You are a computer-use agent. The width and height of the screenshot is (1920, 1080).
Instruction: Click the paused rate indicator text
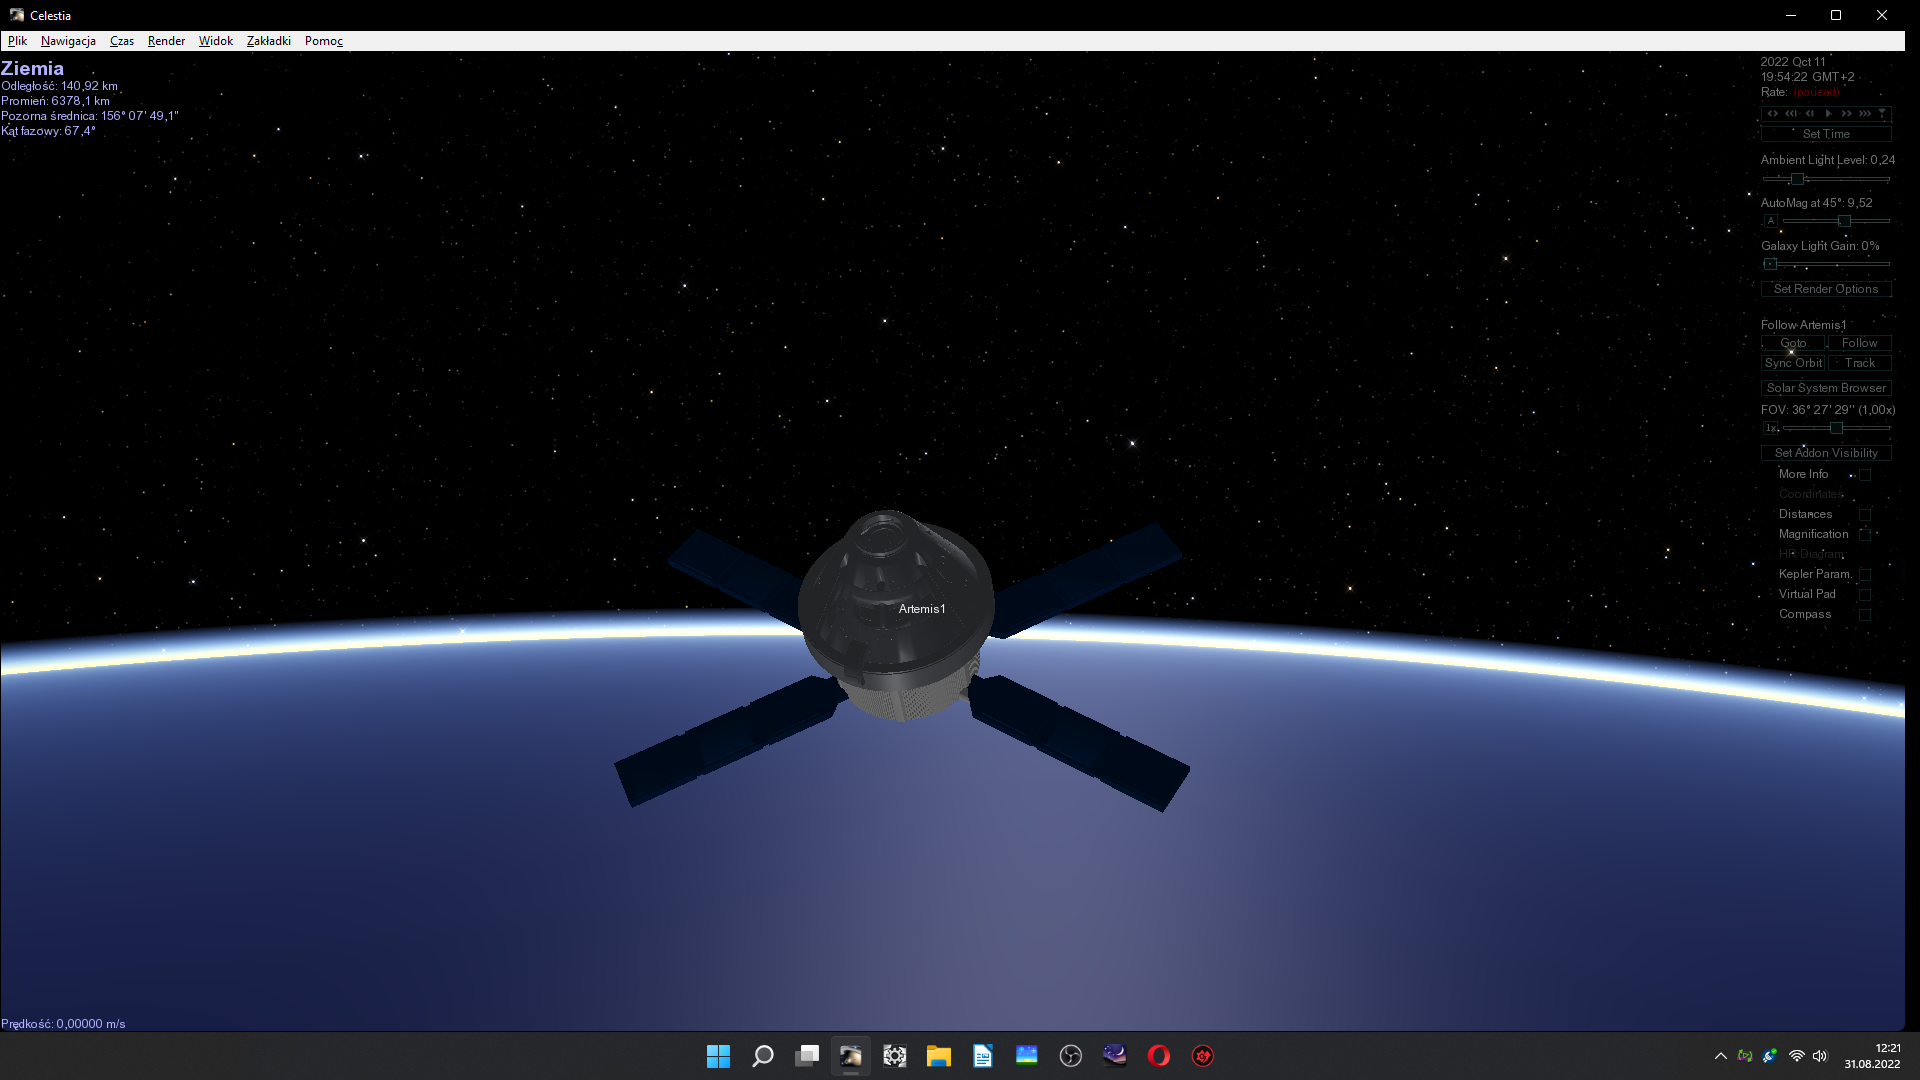click(1816, 92)
